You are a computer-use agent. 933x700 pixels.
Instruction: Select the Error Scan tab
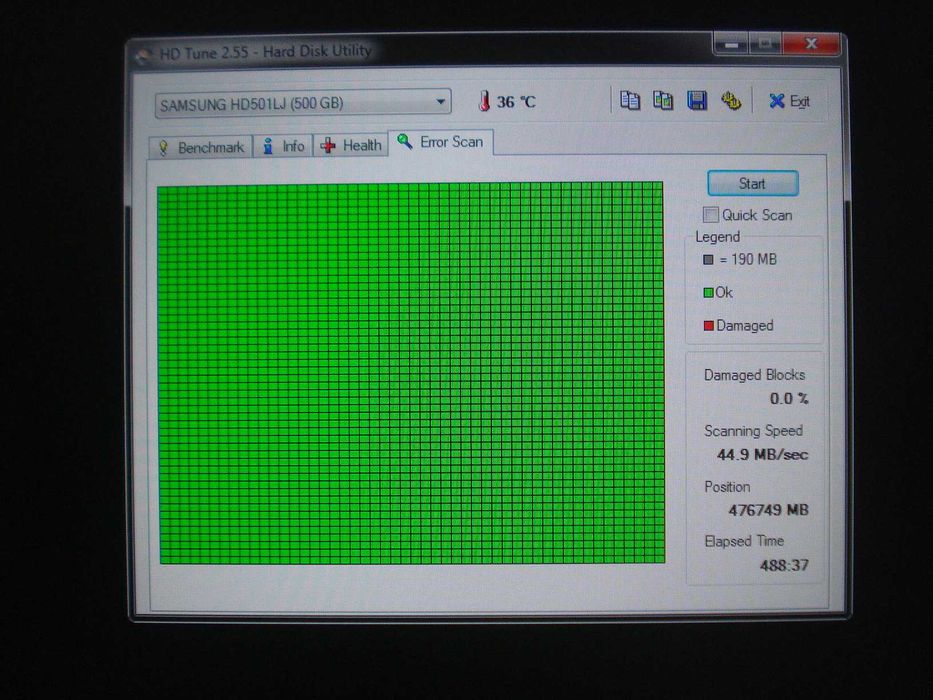[x=441, y=142]
